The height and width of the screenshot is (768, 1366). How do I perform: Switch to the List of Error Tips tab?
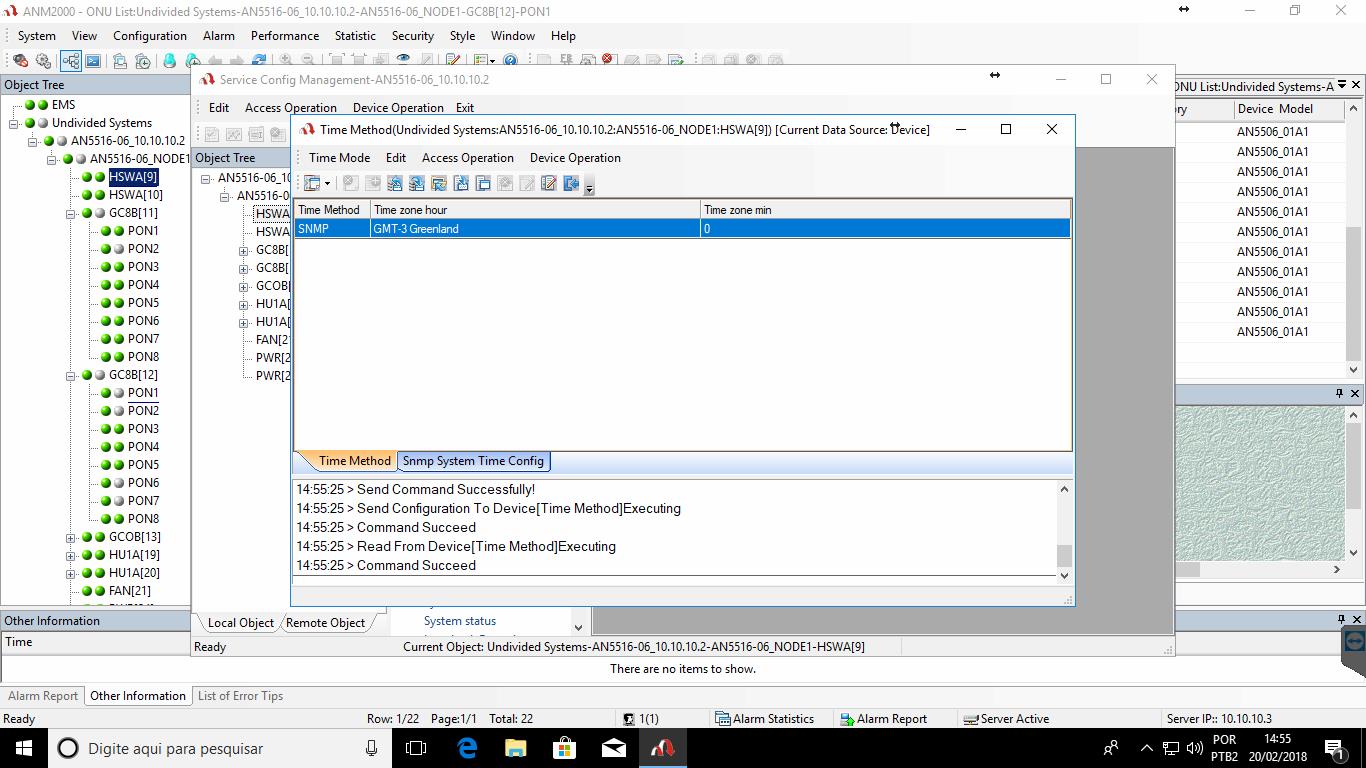[x=240, y=696]
